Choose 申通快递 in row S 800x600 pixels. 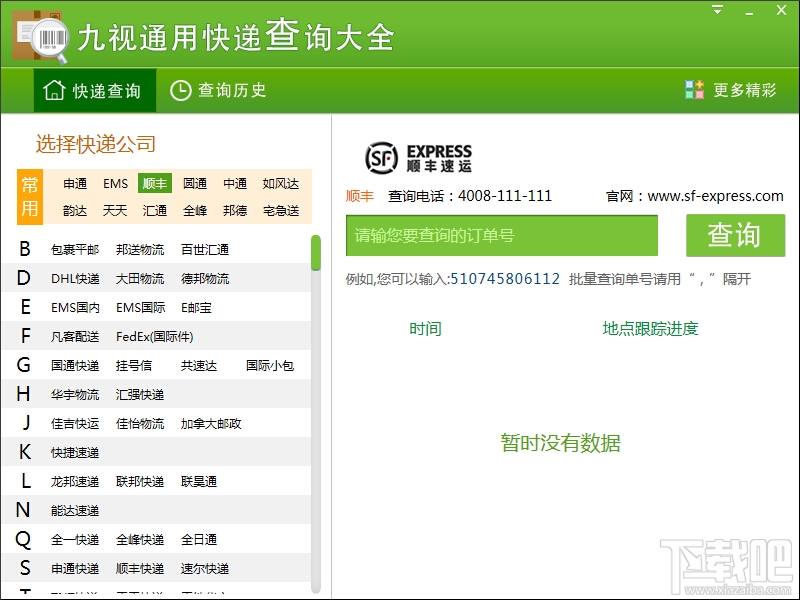coord(75,568)
